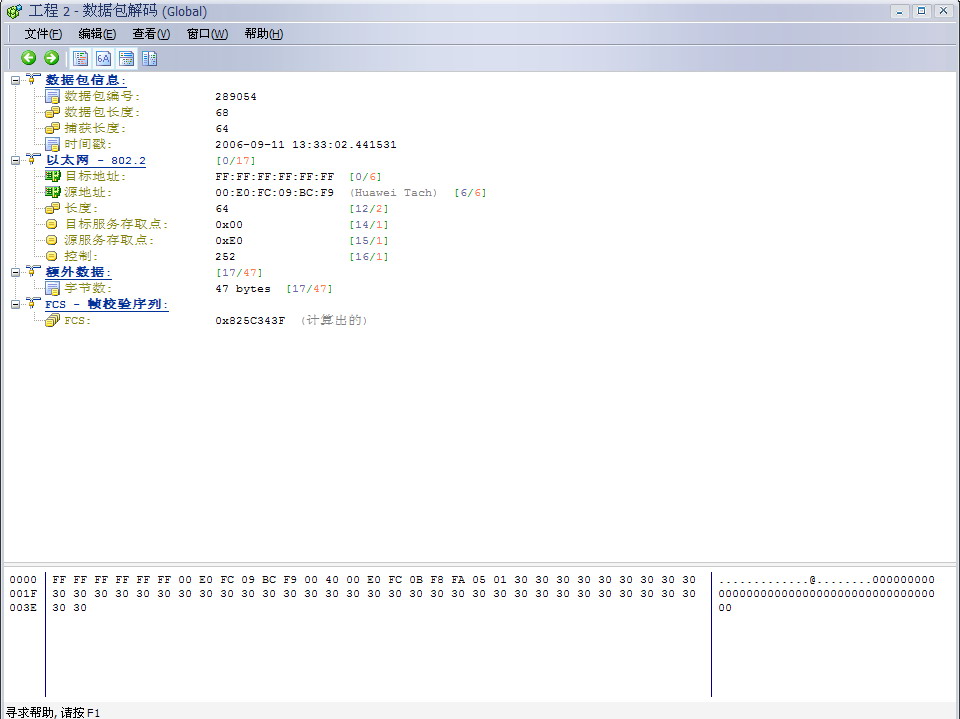This screenshot has width=960, height=719.
Task: Click the icon beside 控制 field
Action: pyautogui.click(x=51, y=256)
